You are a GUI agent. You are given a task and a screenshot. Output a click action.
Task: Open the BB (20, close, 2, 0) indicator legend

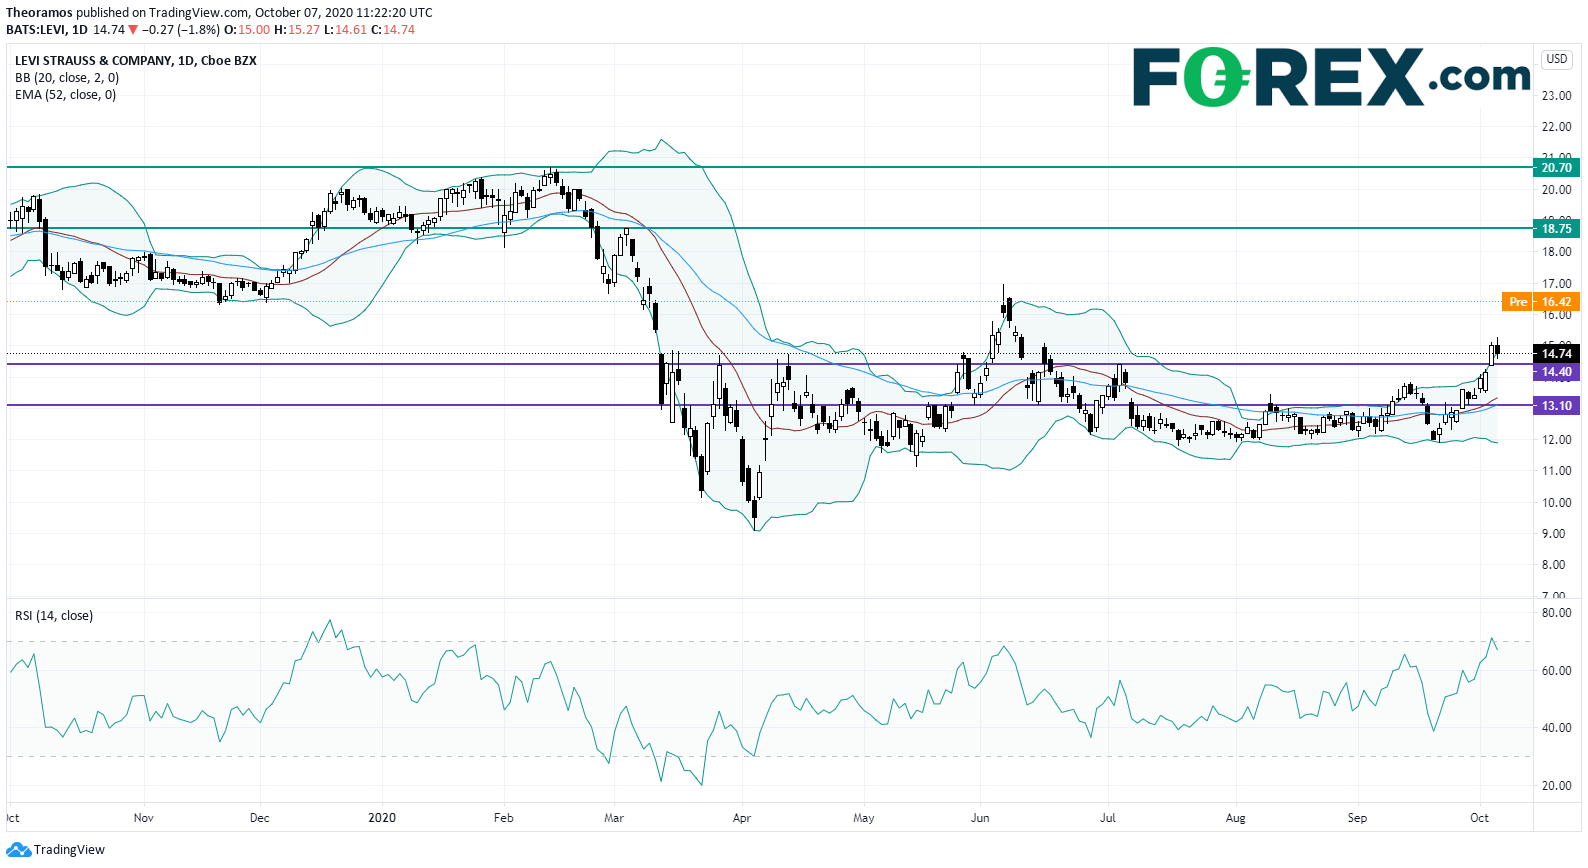[67, 78]
